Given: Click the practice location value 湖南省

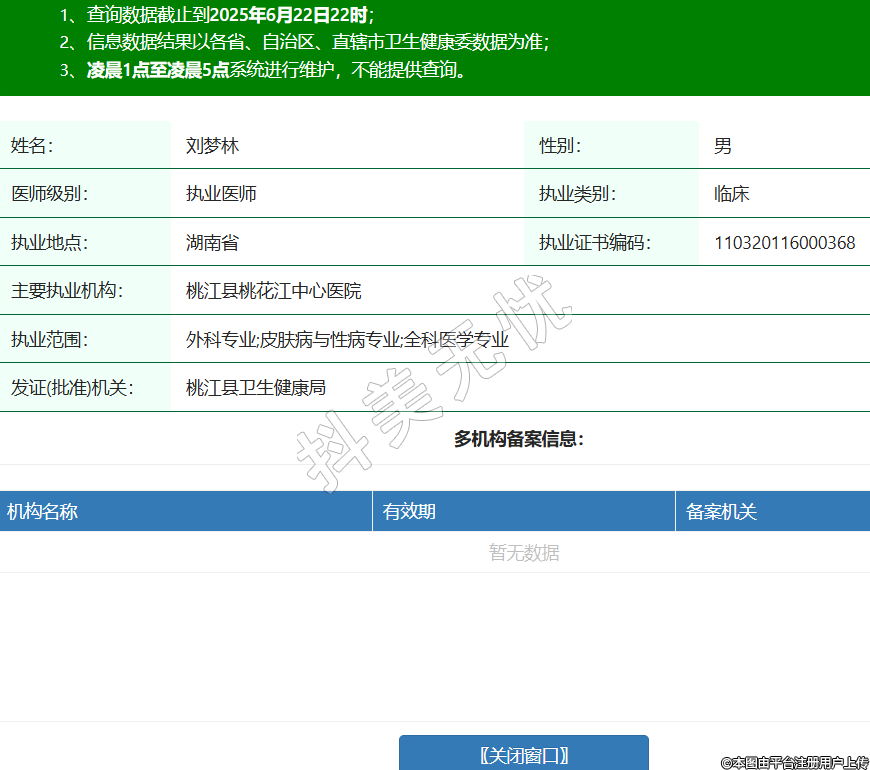Looking at the screenshot, I should (212, 243).
